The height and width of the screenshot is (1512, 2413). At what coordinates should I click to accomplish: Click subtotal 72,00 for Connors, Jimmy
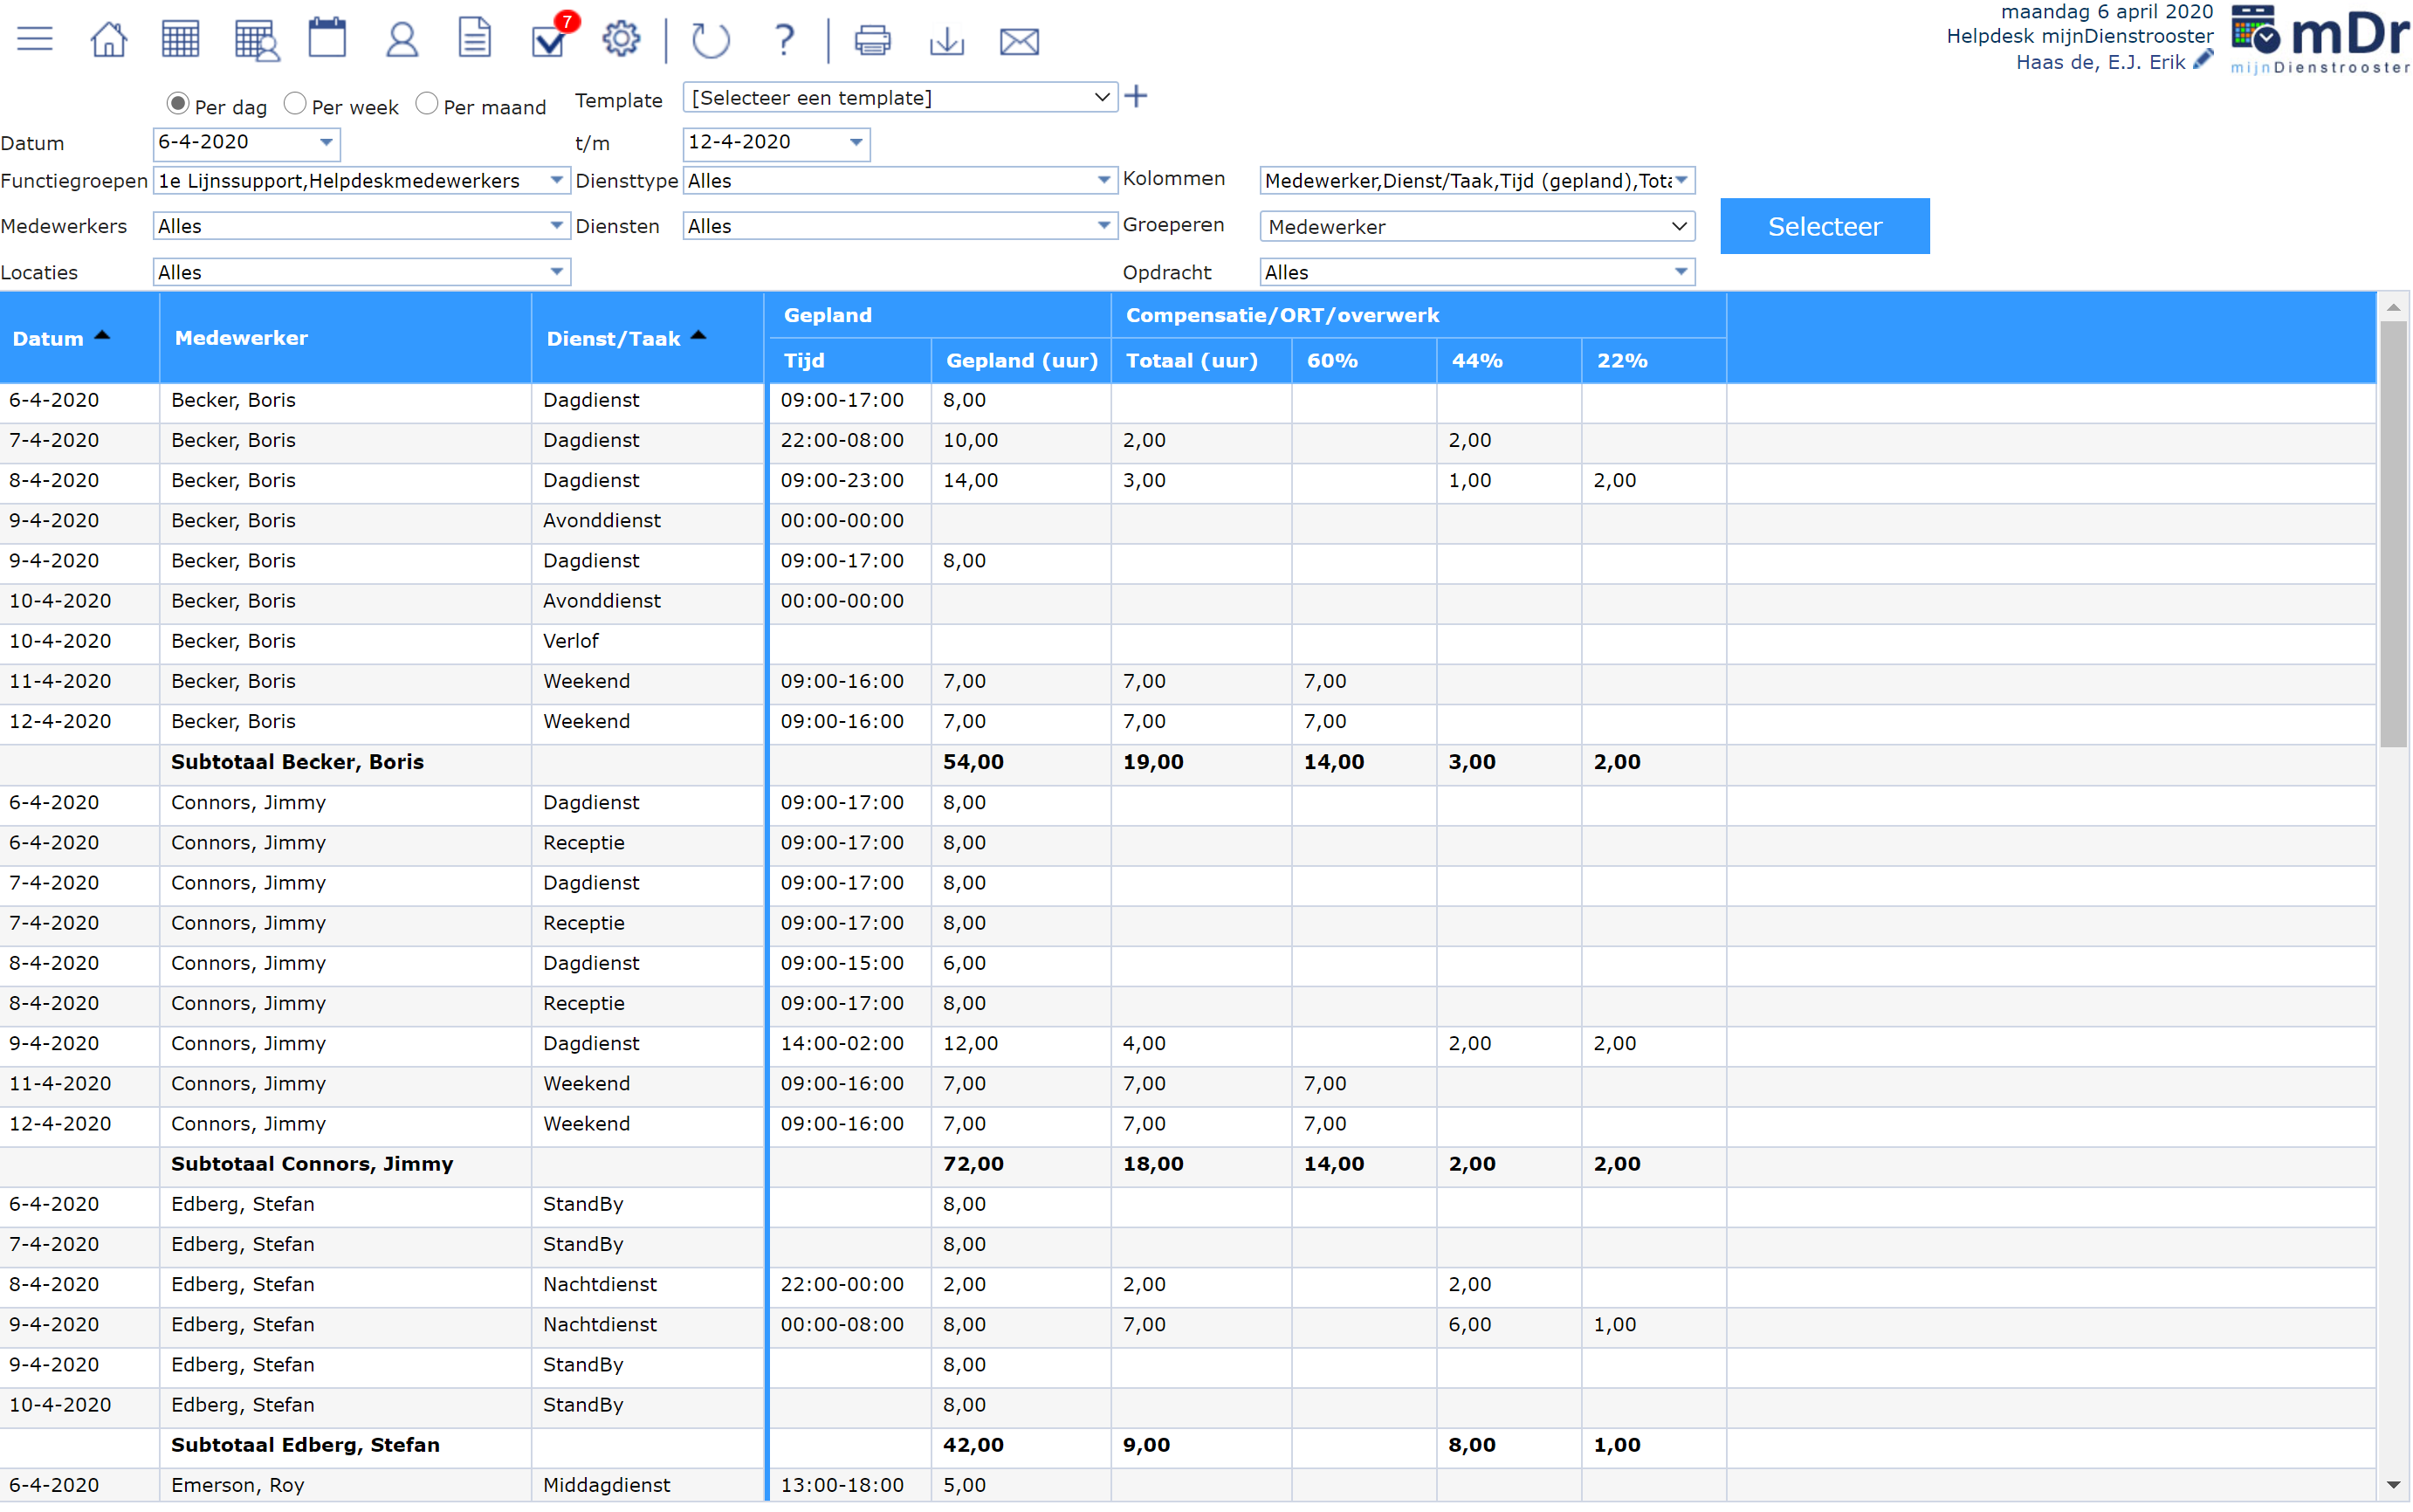(973, 1164)
